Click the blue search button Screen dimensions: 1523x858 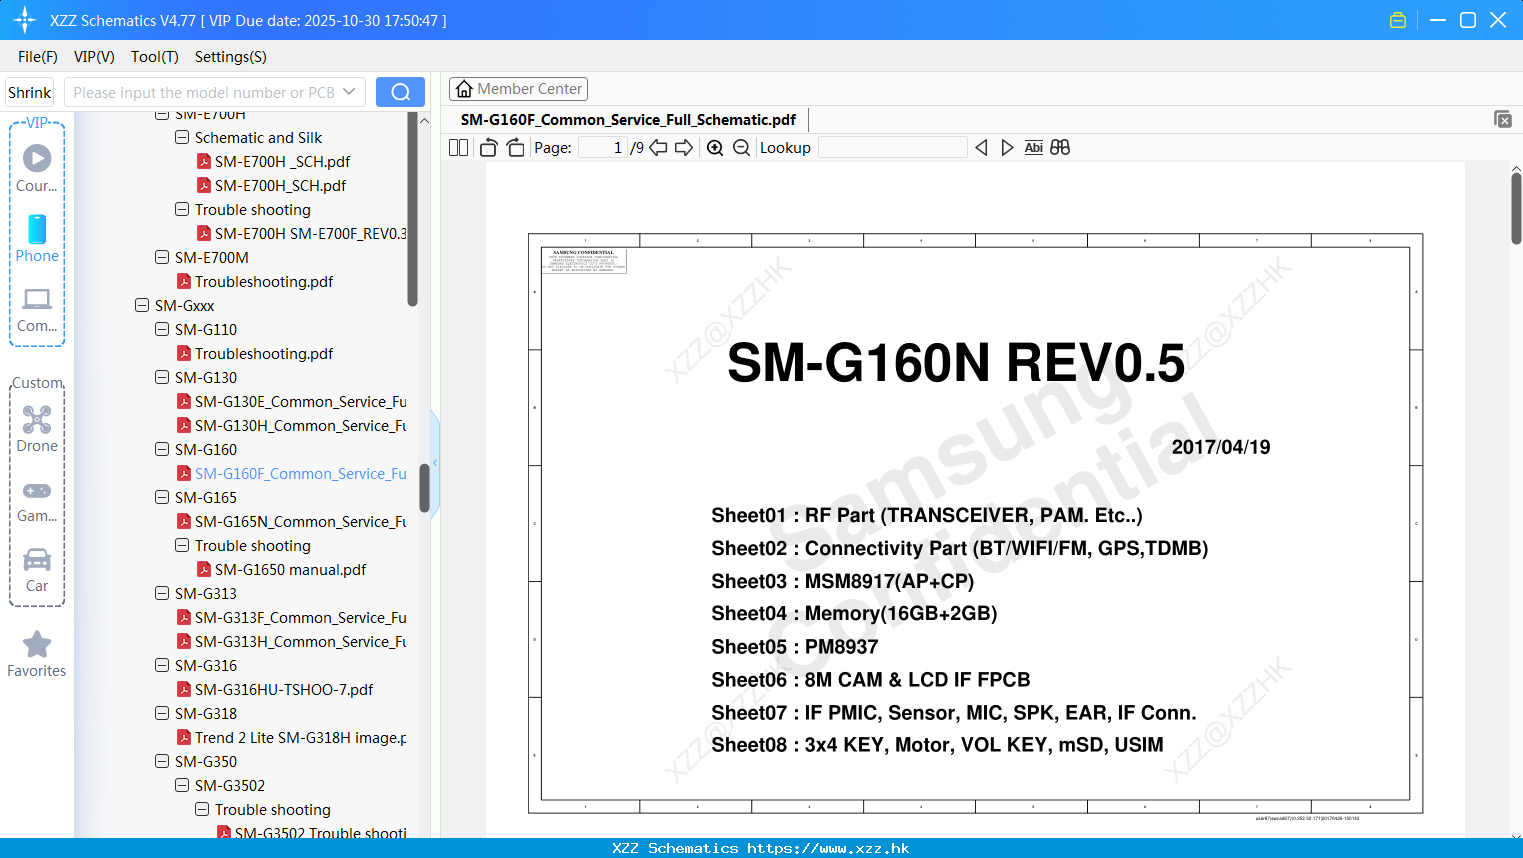click(400, 92)
